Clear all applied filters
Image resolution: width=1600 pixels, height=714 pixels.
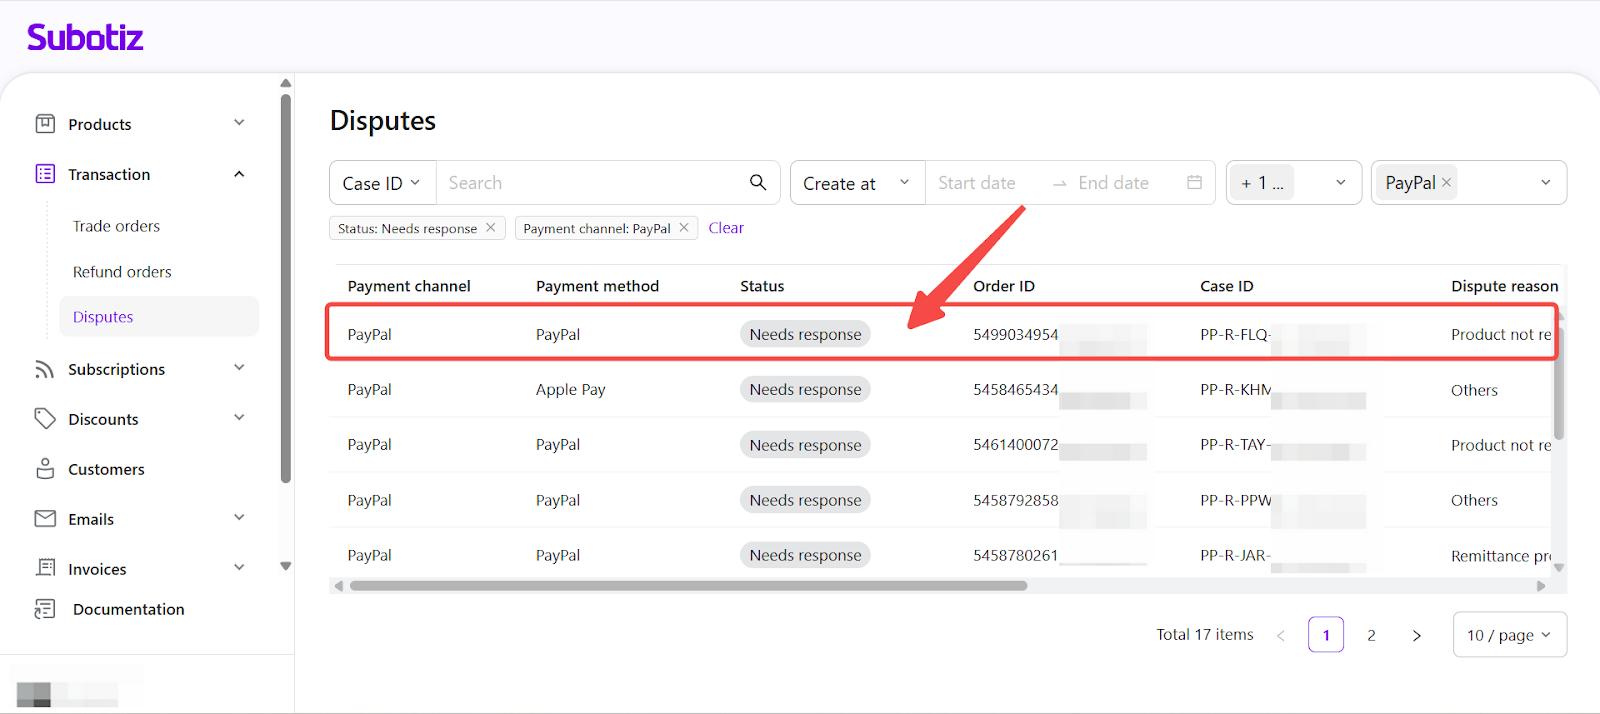[726, 228]
